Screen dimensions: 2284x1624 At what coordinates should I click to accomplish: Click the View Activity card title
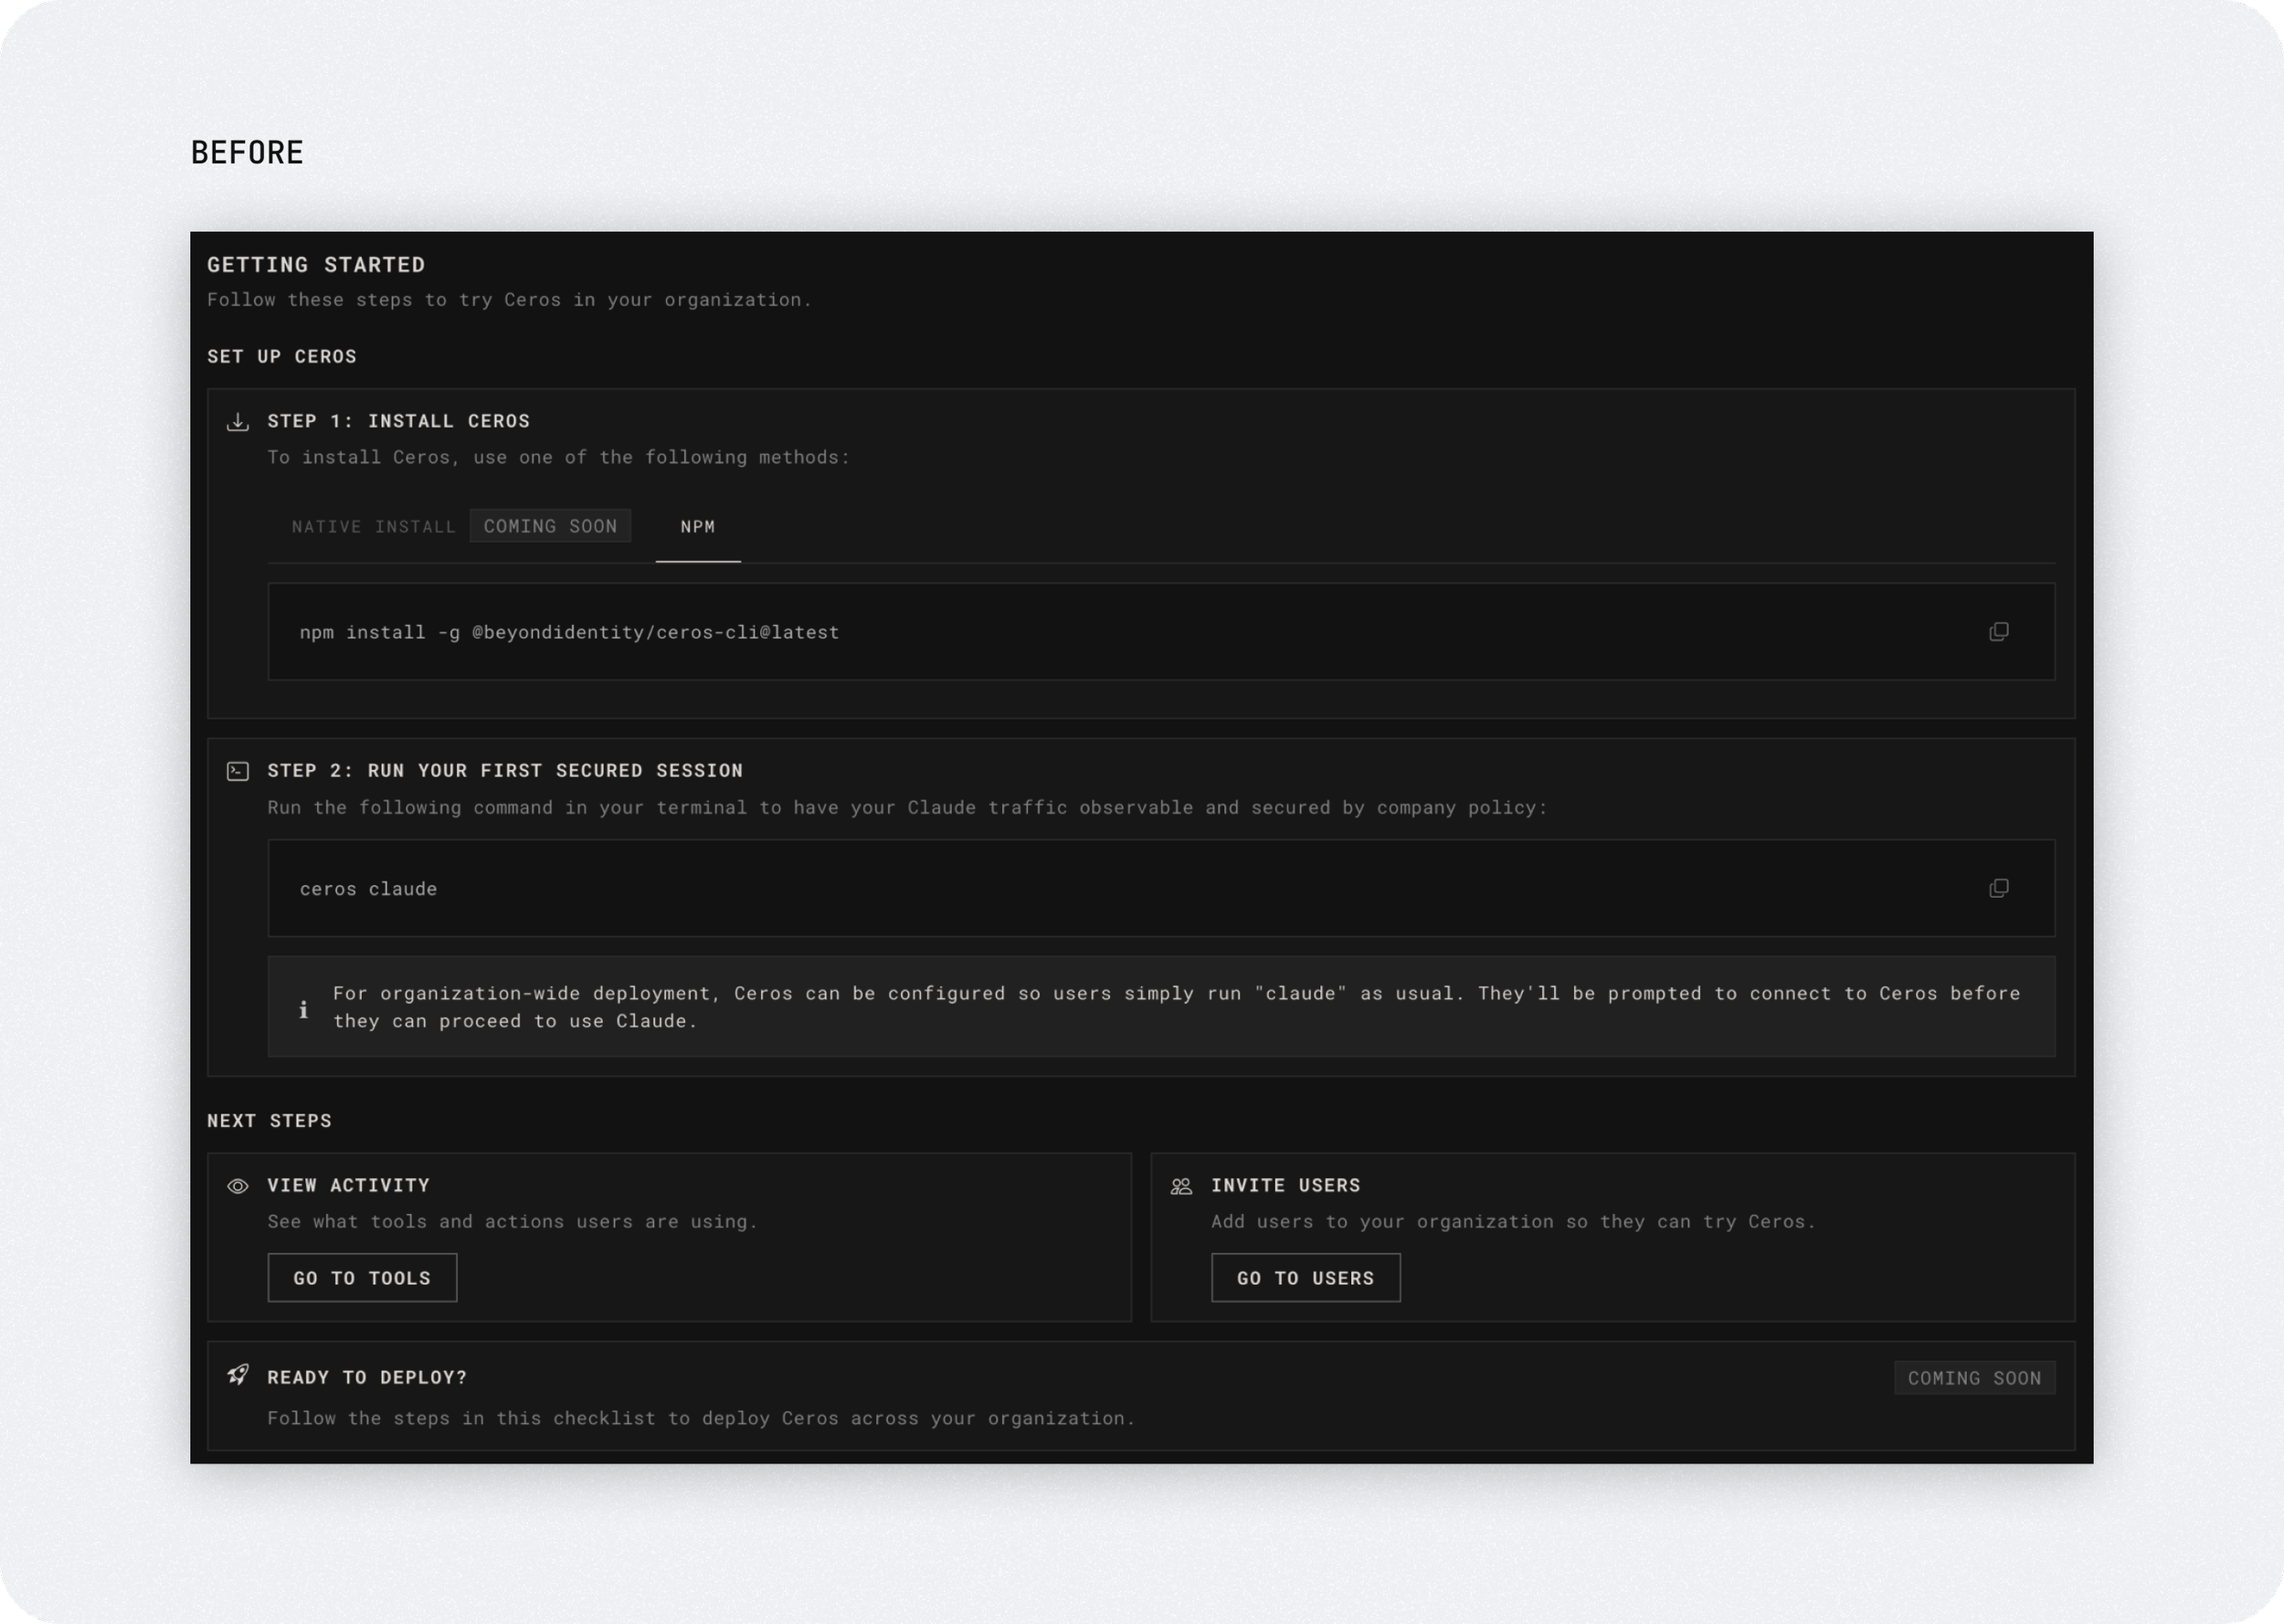click(x=348, y=1185)
